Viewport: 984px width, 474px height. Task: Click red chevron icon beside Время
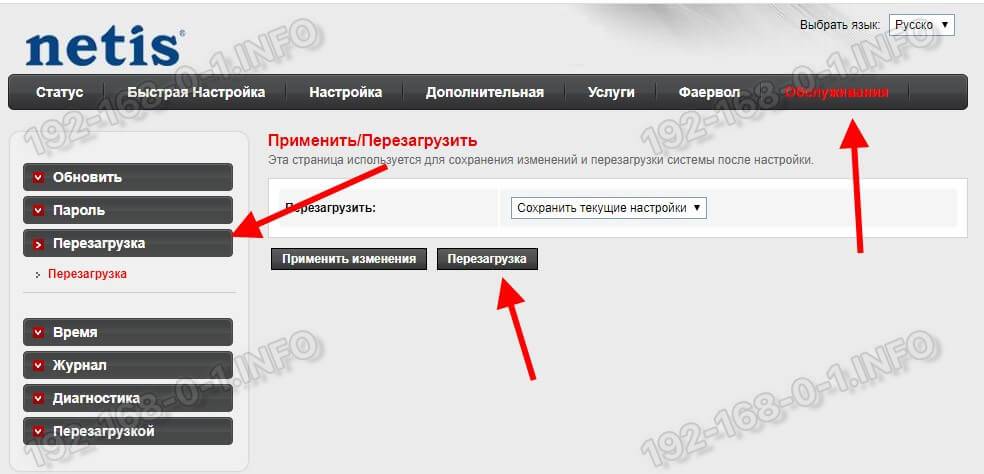click(39, 332)
